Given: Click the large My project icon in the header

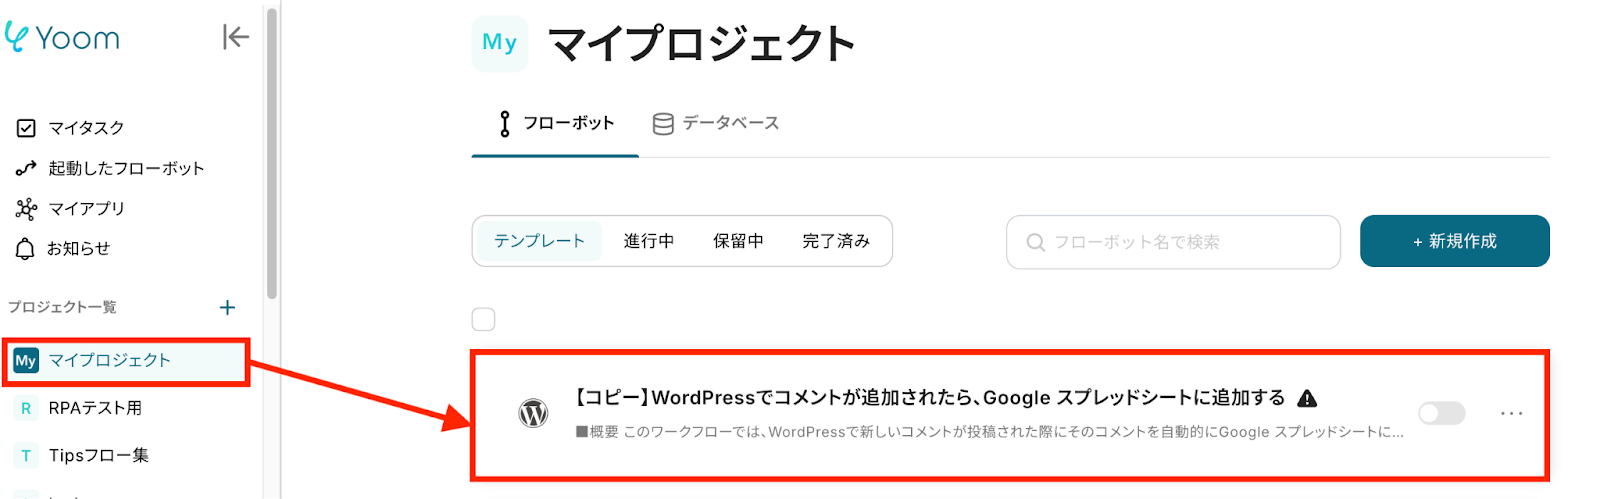Looking at the screenshot, I should coord(499,43).
